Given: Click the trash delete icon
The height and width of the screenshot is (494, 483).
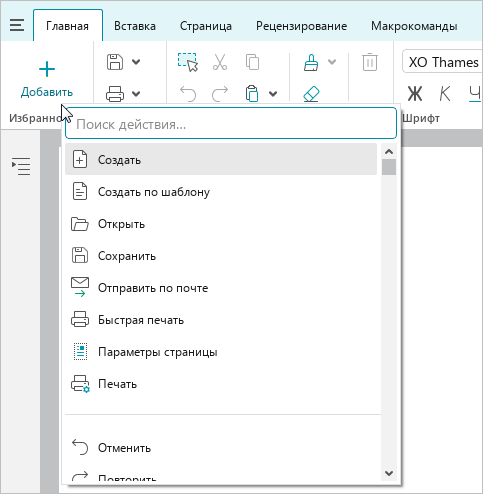Looking at the screenshot, I should coord(370,62).
